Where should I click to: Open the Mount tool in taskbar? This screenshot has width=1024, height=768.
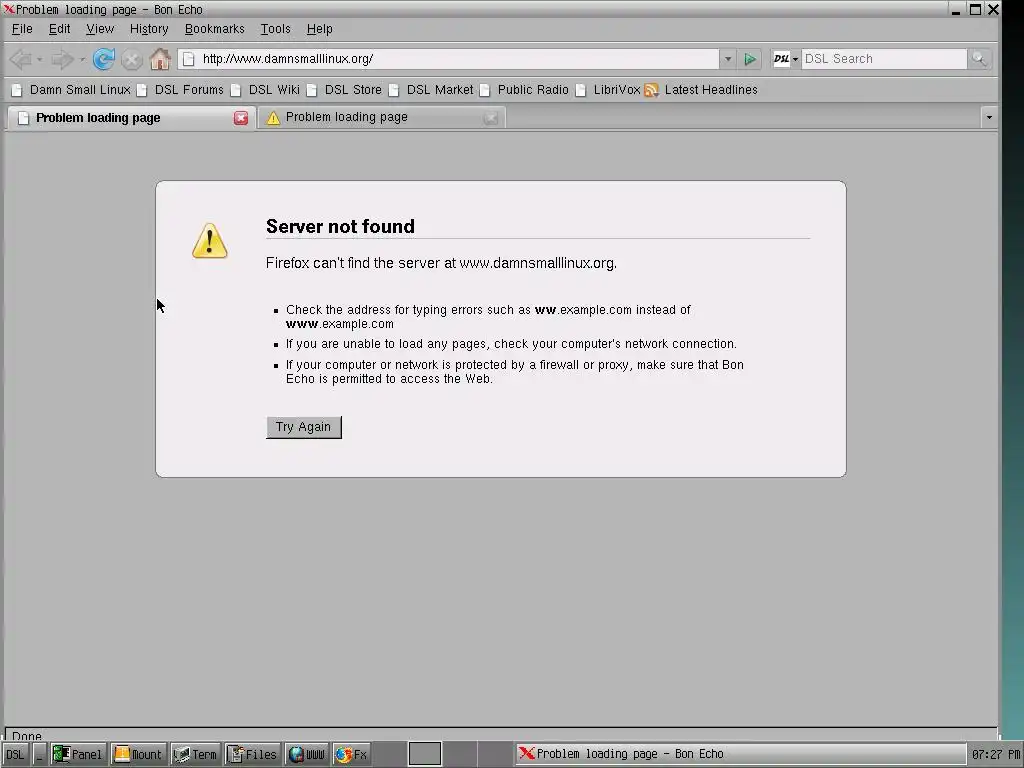coord(138,754)
